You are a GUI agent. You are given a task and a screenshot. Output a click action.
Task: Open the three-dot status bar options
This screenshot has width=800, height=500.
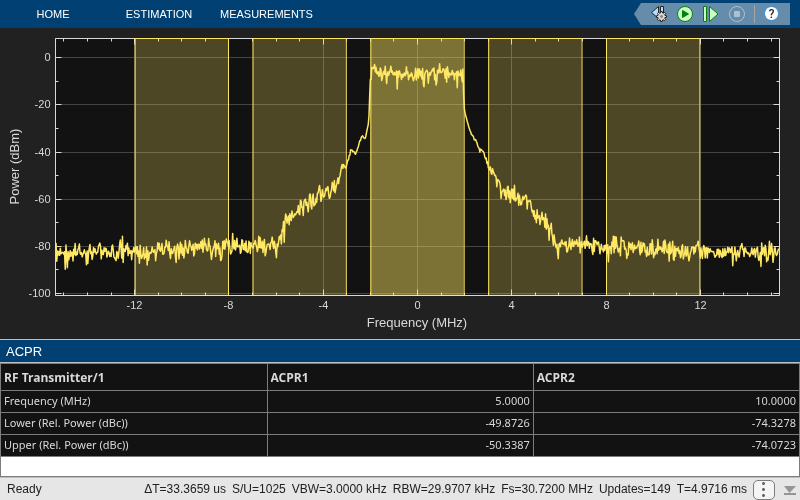pyautogui.click(x=763, y=489)
